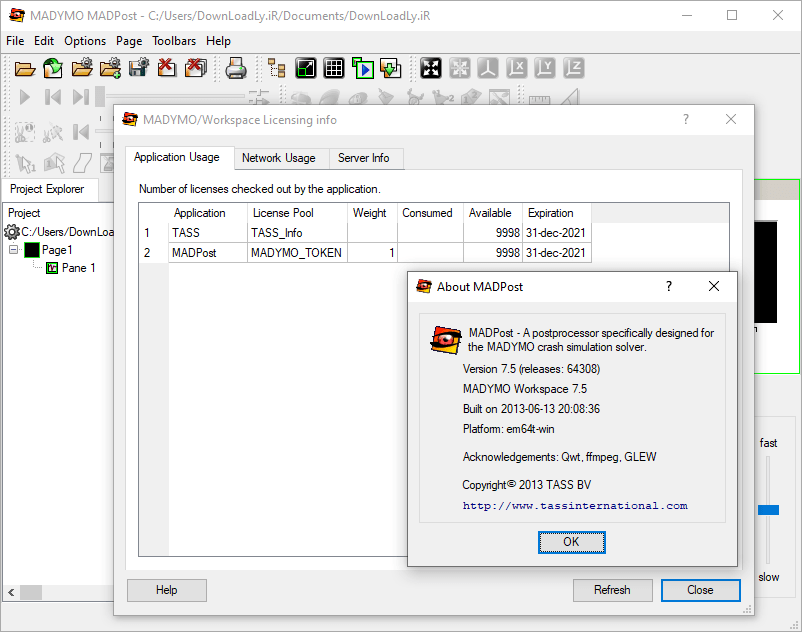Switch to the Network Usage tab

click(x=278, y=158)
